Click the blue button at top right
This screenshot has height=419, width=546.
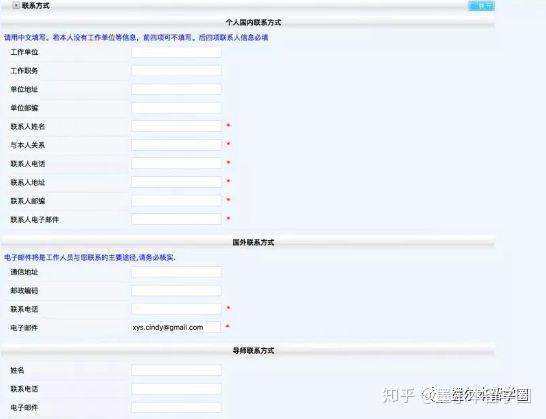482,6
